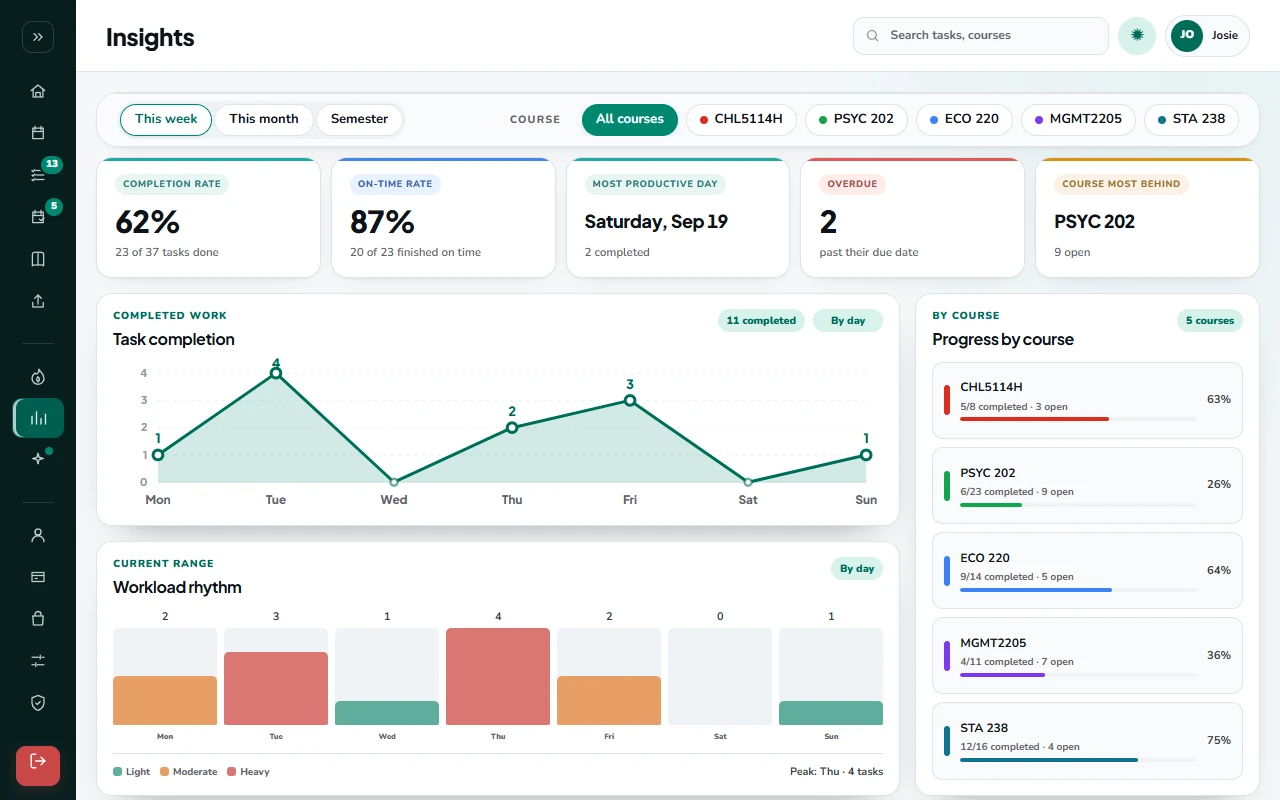The width and height of the screenshot is (1280, 800).
Task: Select the All courses filter
Action: click(x=630, y=120)
